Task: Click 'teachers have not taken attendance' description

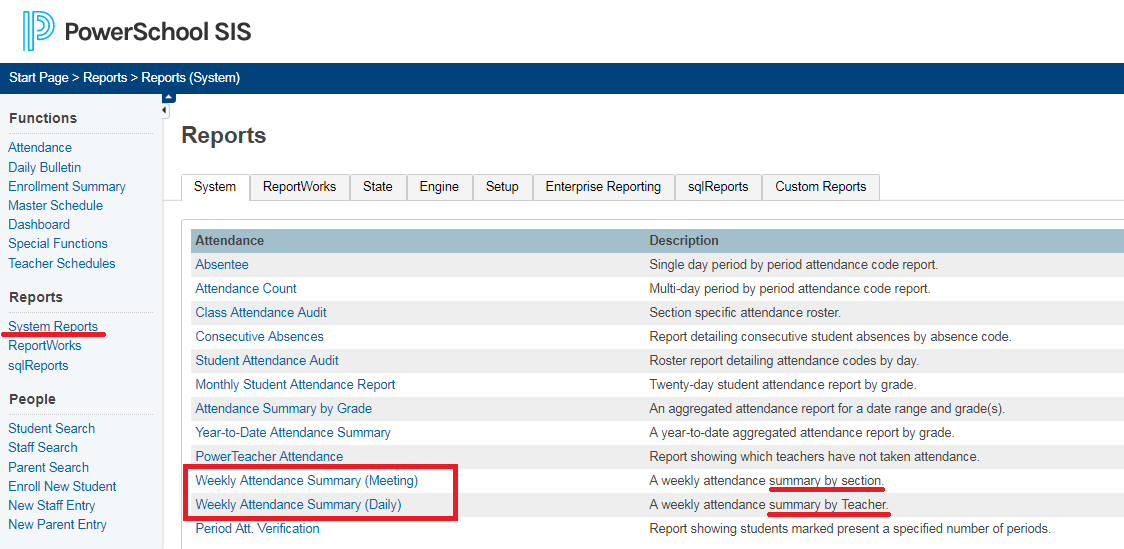Action: click(814, 457)
